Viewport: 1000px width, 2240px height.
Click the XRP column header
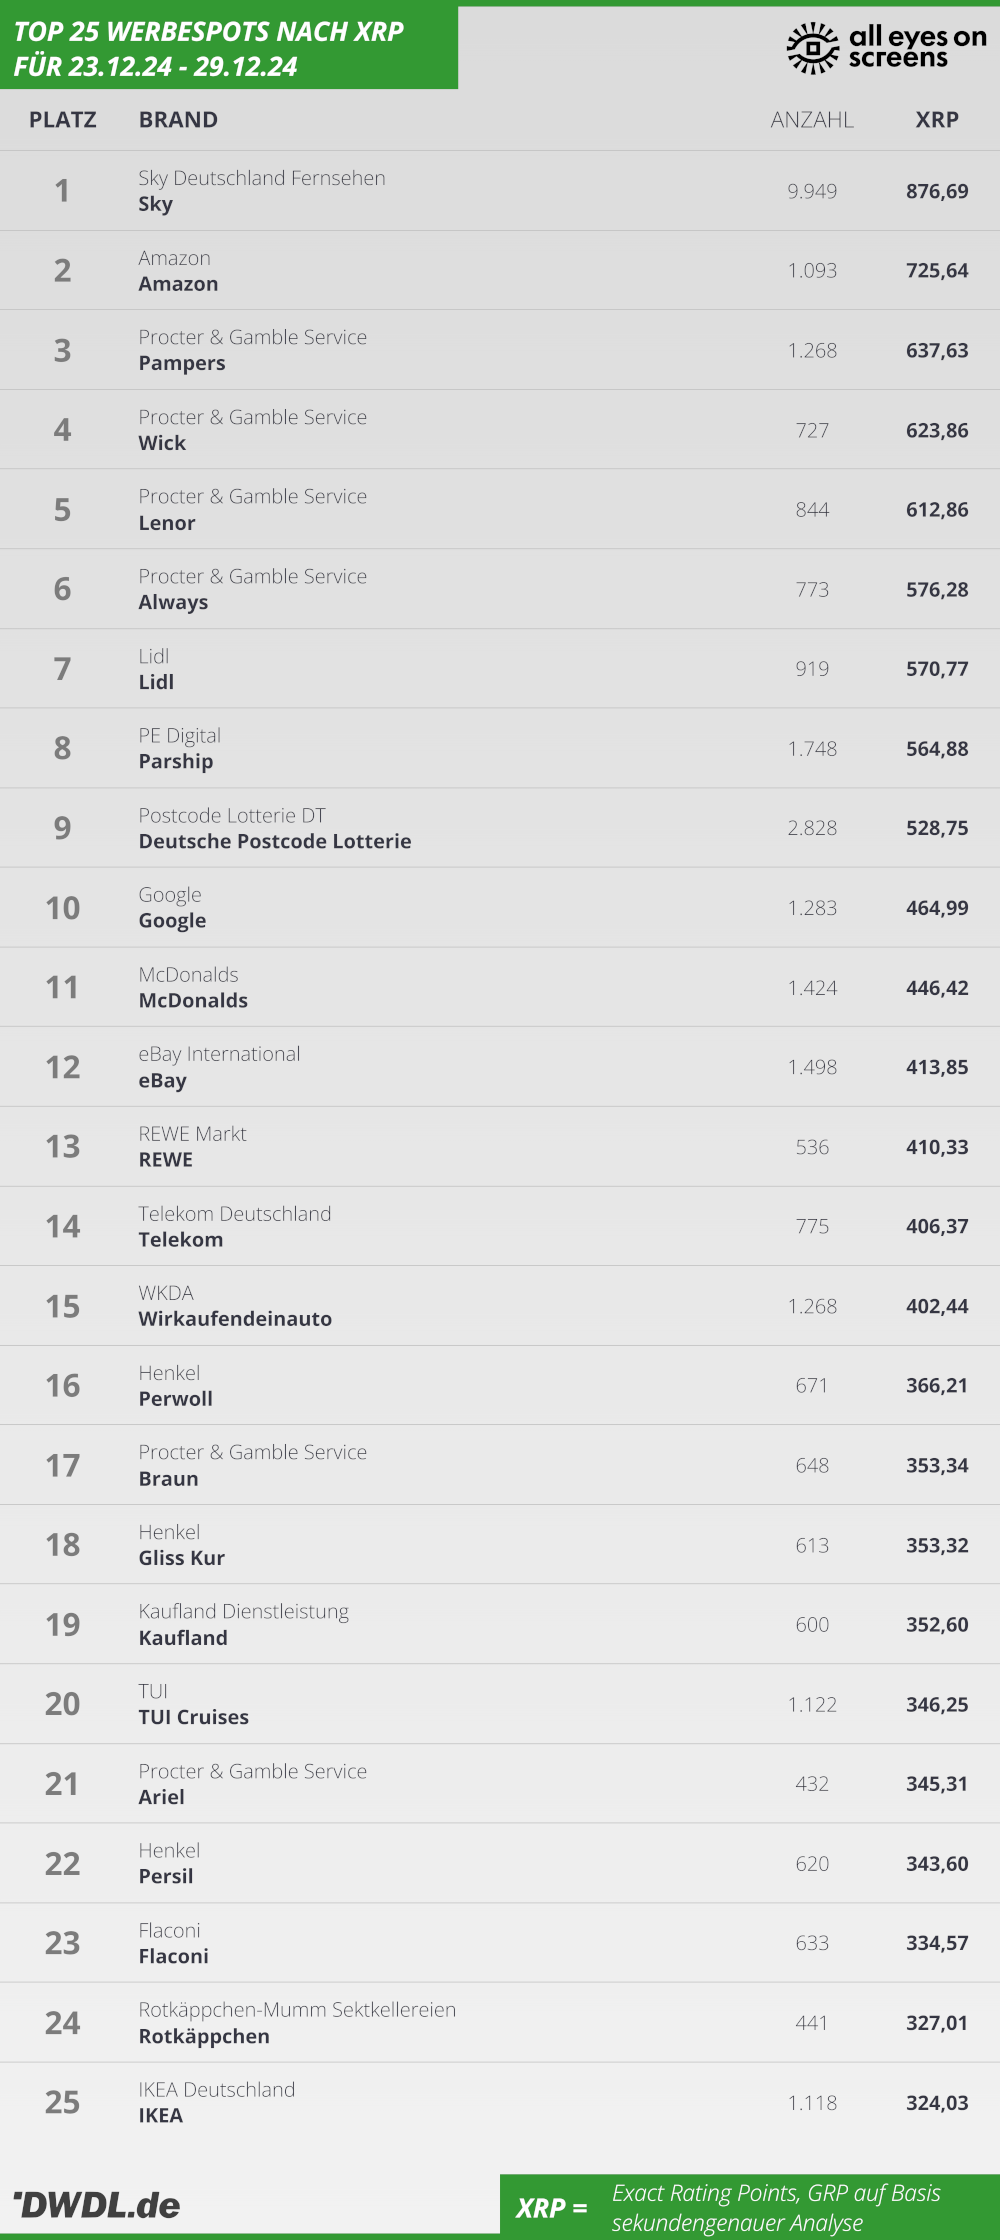click(x=937, y=120)
